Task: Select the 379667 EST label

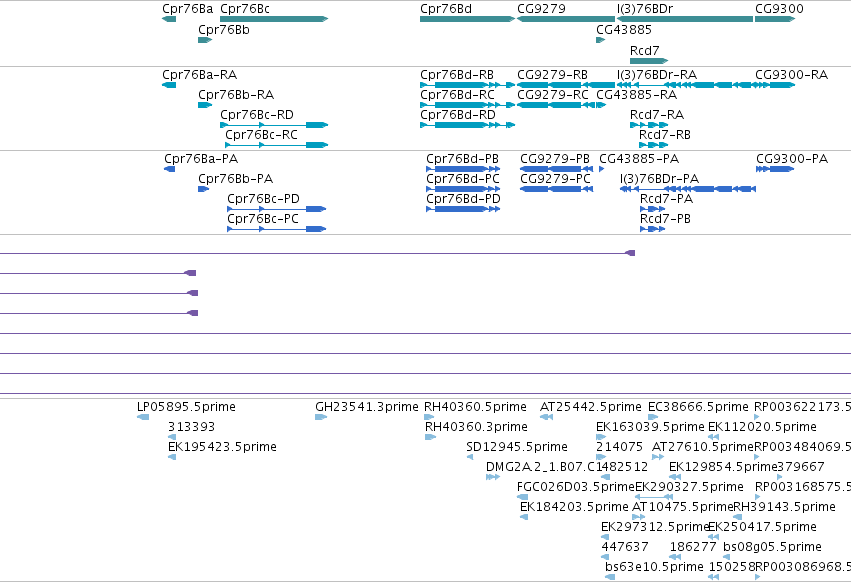Action: [x=801, y=467]
